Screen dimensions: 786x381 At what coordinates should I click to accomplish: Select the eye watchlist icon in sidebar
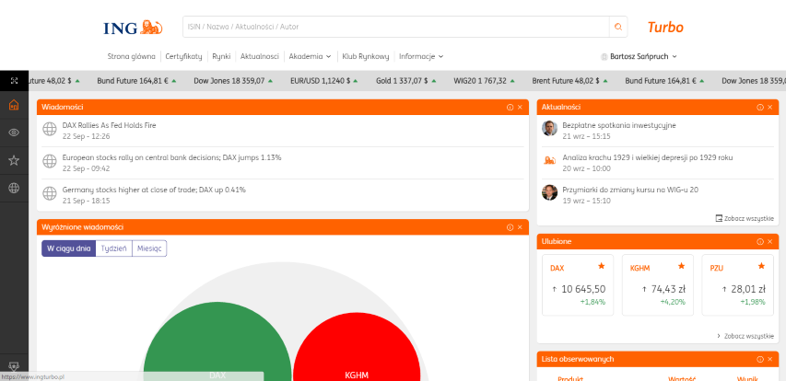point(14,132)
